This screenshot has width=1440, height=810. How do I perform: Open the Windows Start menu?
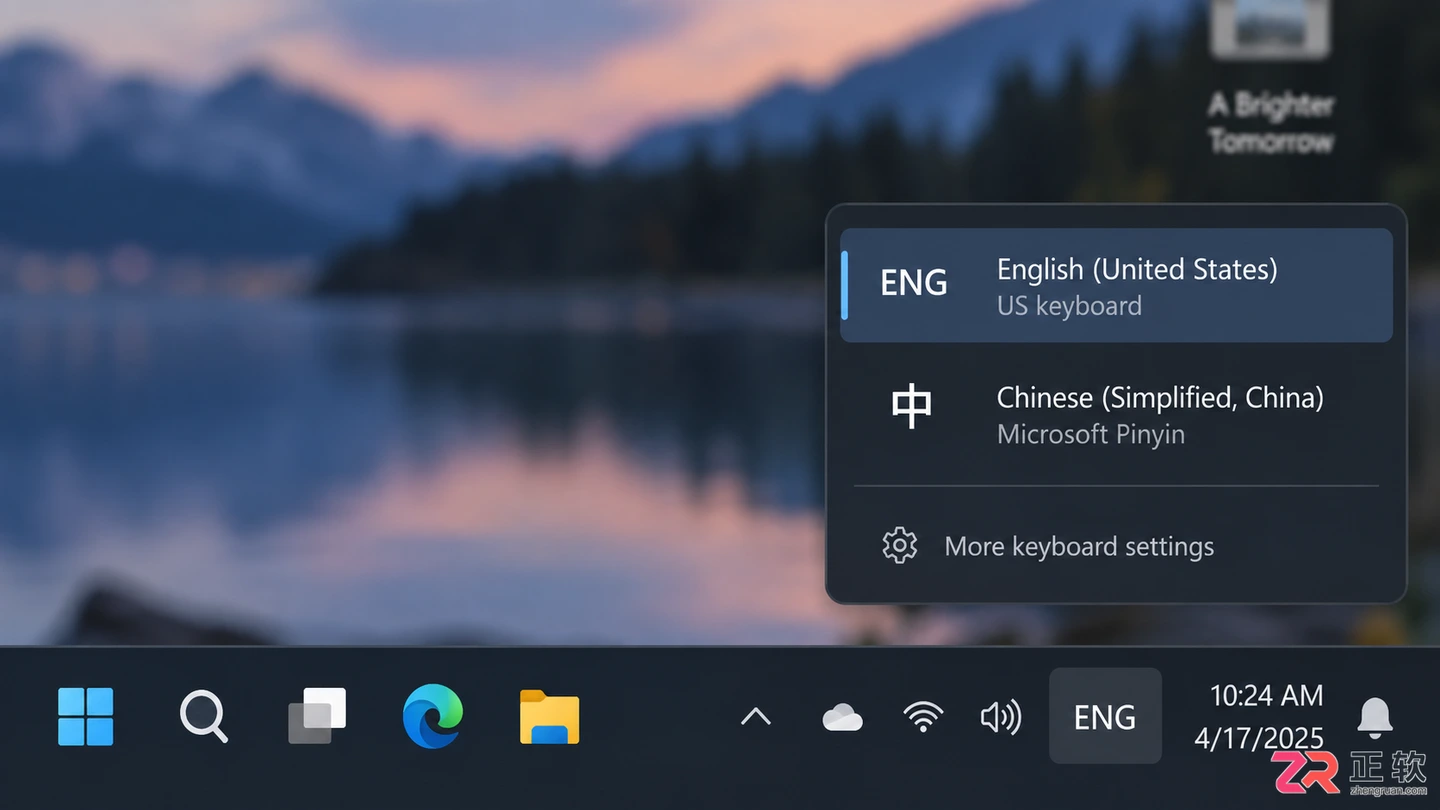[85, 716]
